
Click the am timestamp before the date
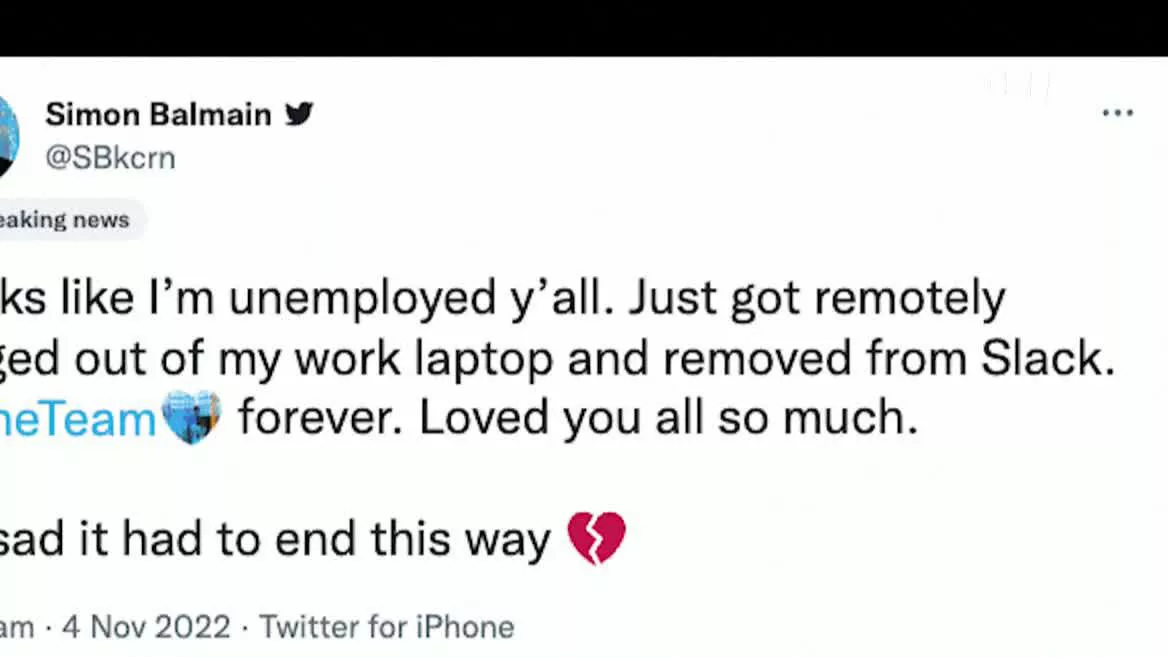[x=17, y=628]
